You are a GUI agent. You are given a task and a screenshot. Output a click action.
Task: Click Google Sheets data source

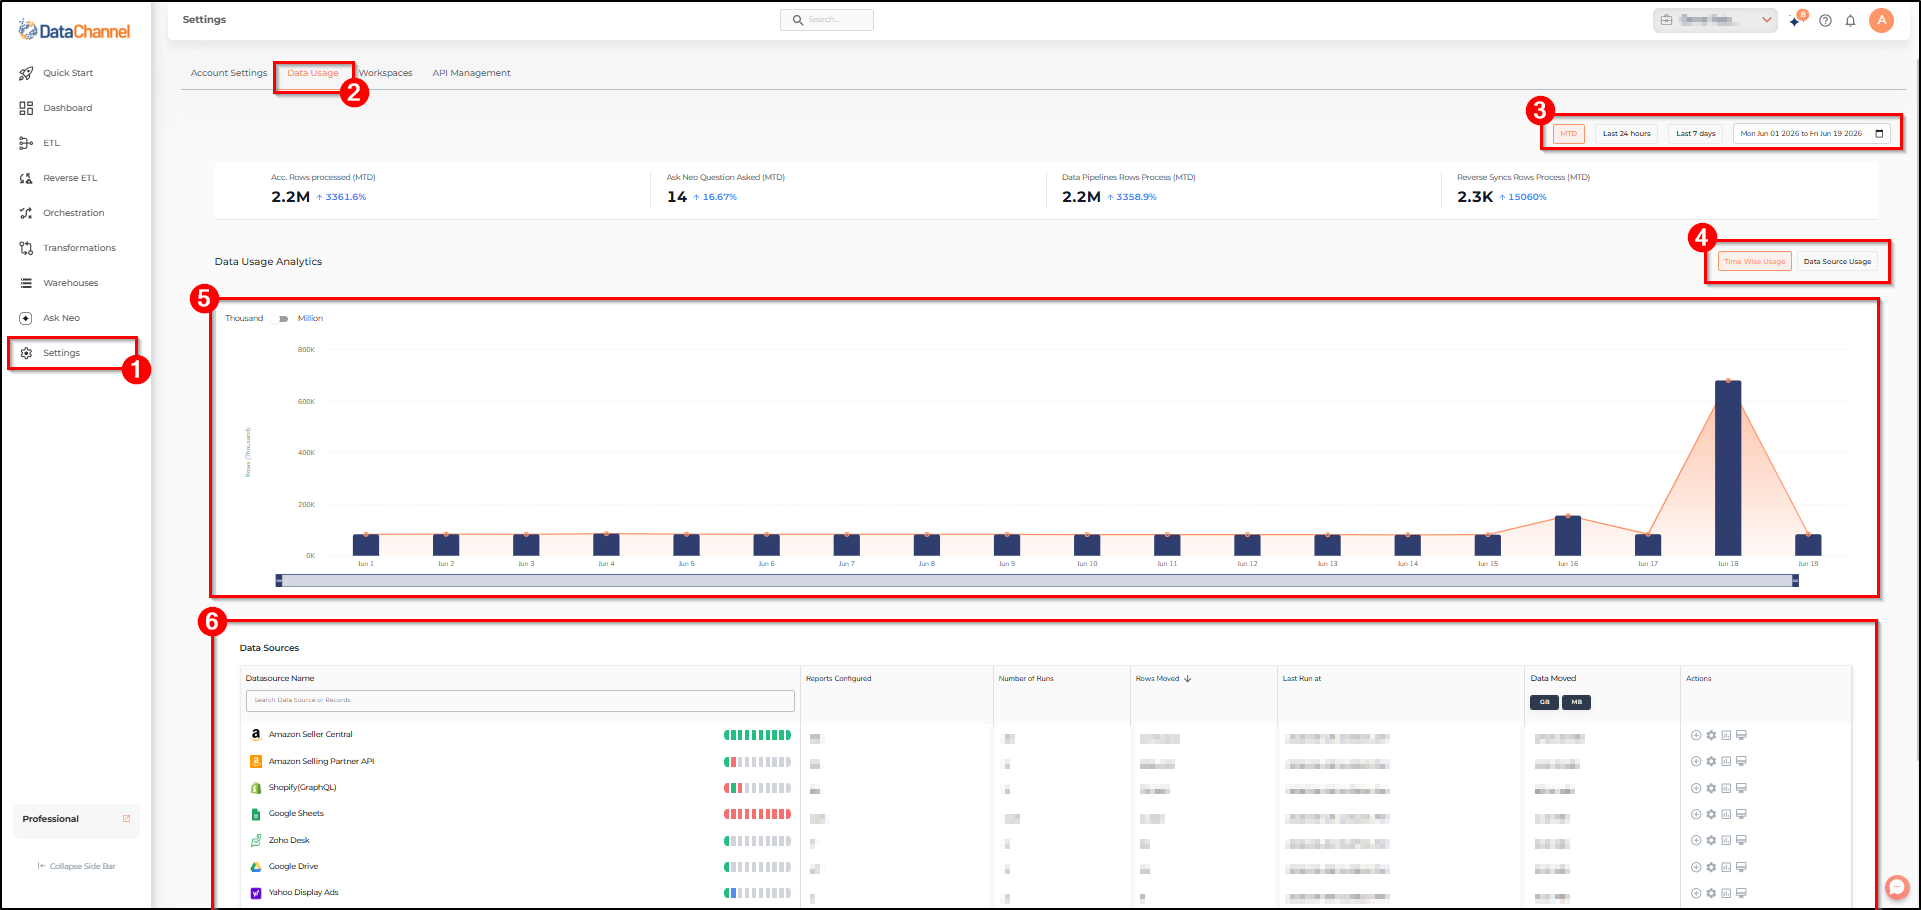(296, 814)
